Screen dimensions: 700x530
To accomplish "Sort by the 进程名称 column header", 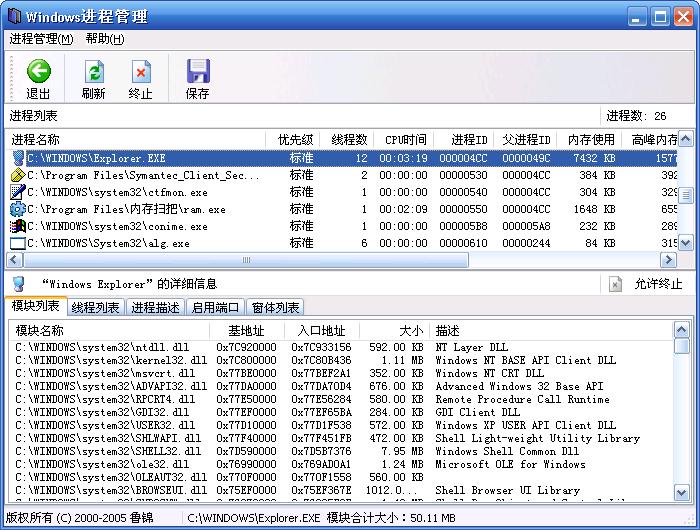I will [x=136, y=140].
